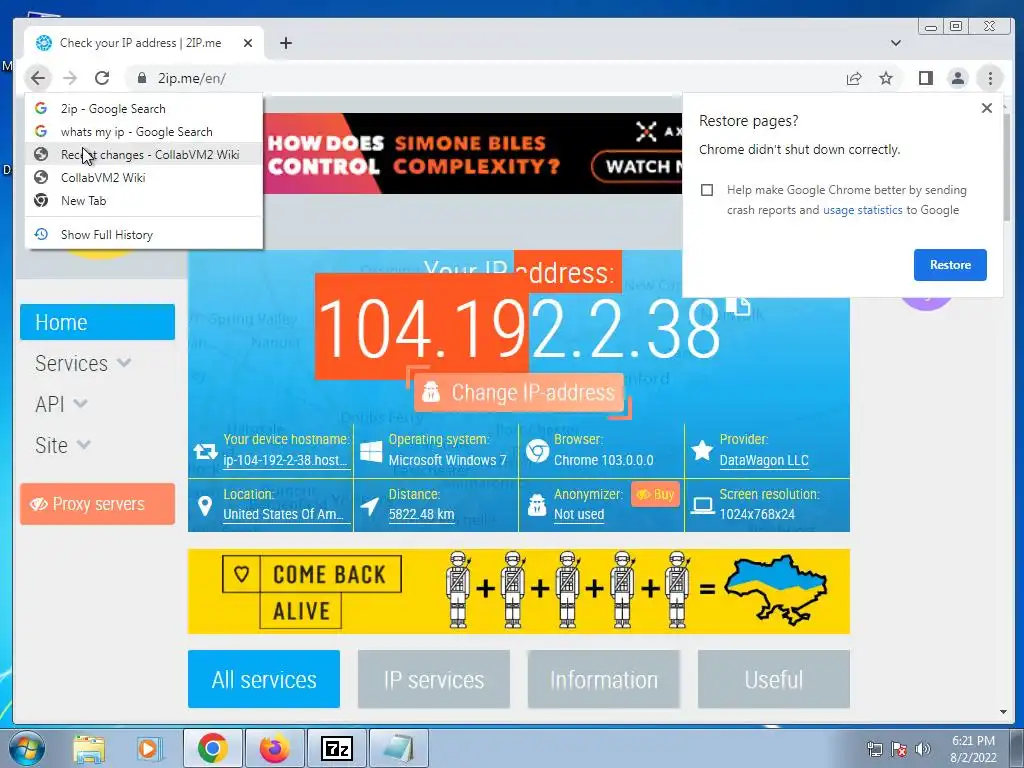This screenshot has width=1024, height=768.
Task: Click the volume speaker tray icon
Action: click(x=923, y=748)
